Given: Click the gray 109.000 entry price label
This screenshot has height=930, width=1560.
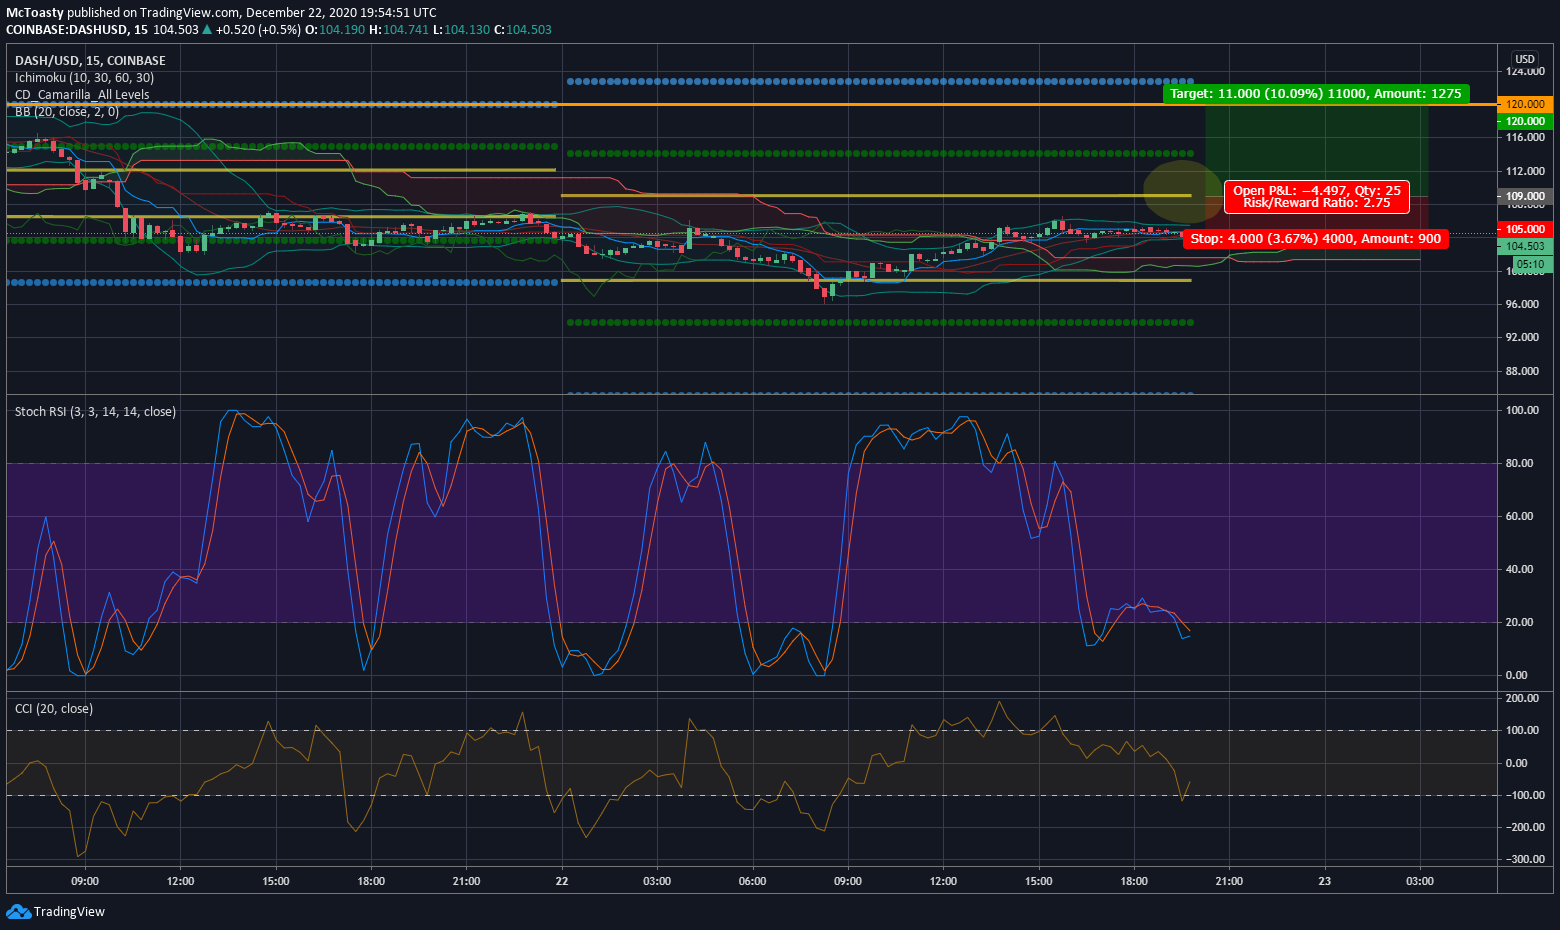Looking at the screenshot, I should pos(1525,196).
